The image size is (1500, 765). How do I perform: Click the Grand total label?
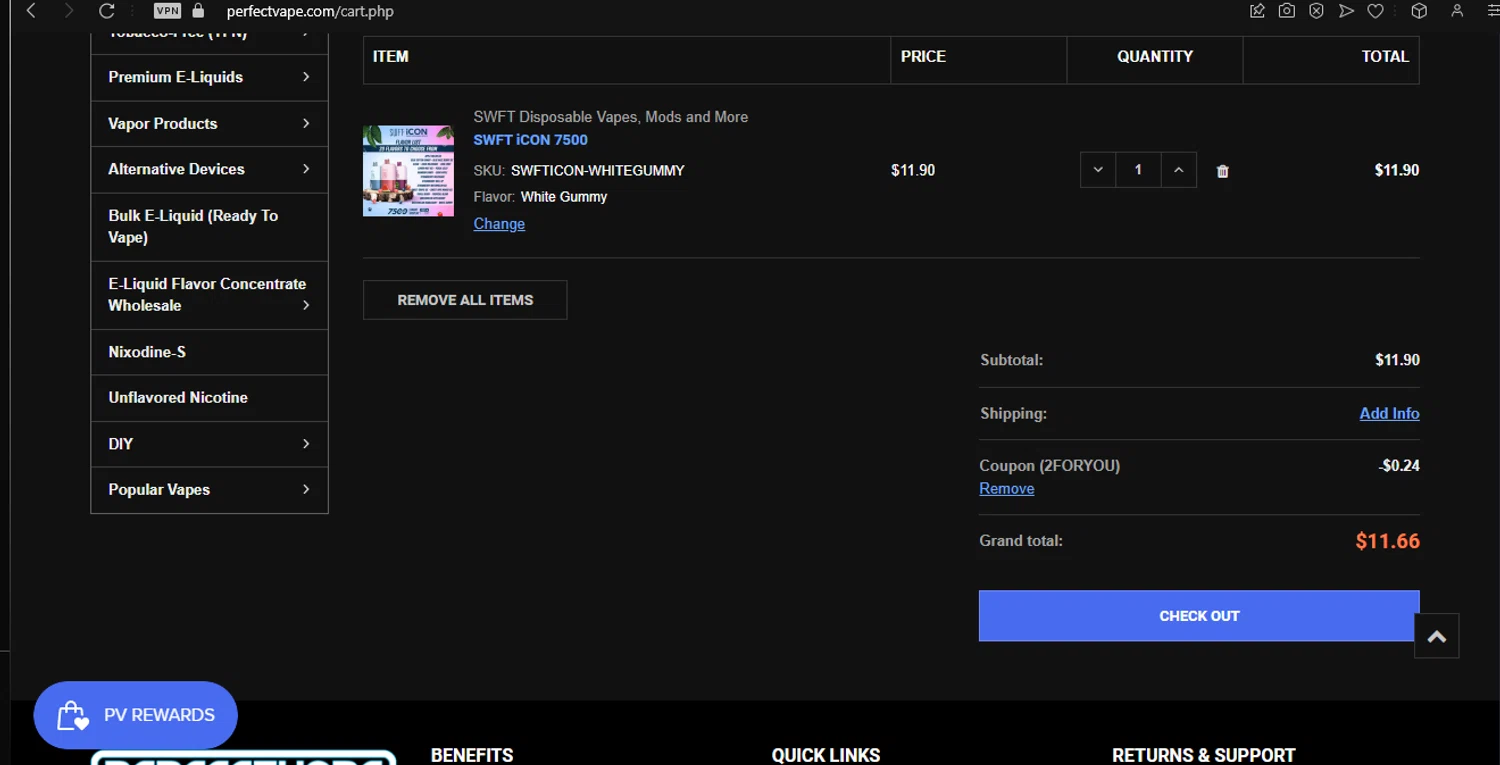pos(1021,541)
